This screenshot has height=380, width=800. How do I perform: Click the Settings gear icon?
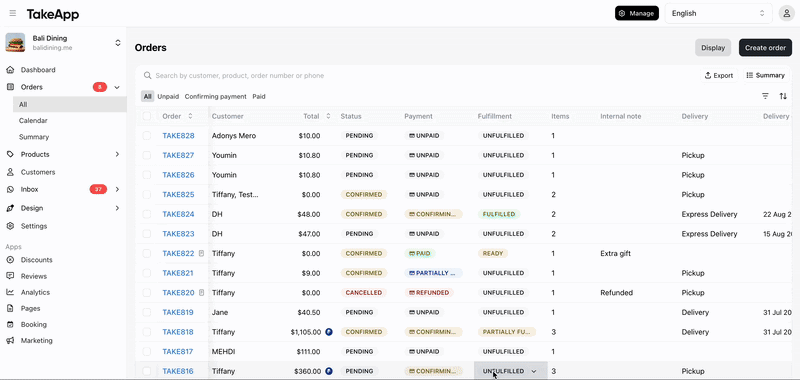[10, 226]
